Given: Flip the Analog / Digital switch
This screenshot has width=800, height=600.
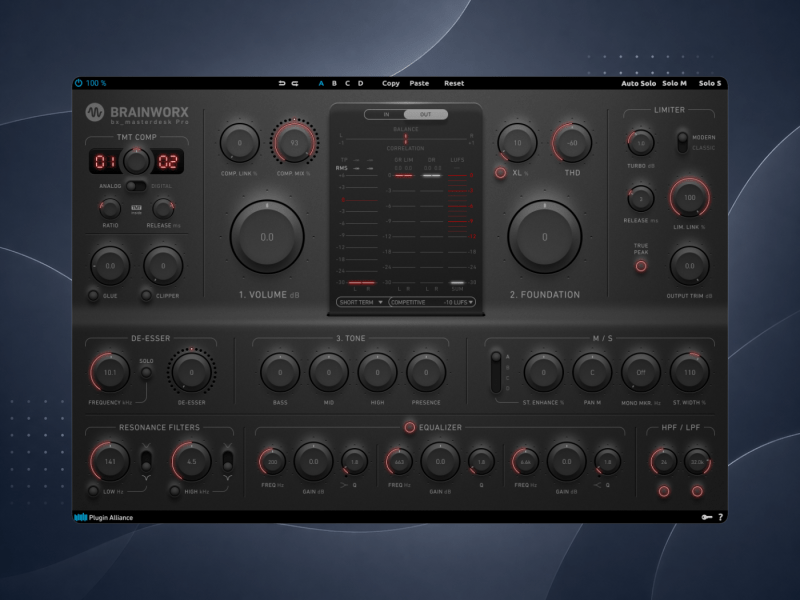Looking at the screenshot, I should coord(136,186).
